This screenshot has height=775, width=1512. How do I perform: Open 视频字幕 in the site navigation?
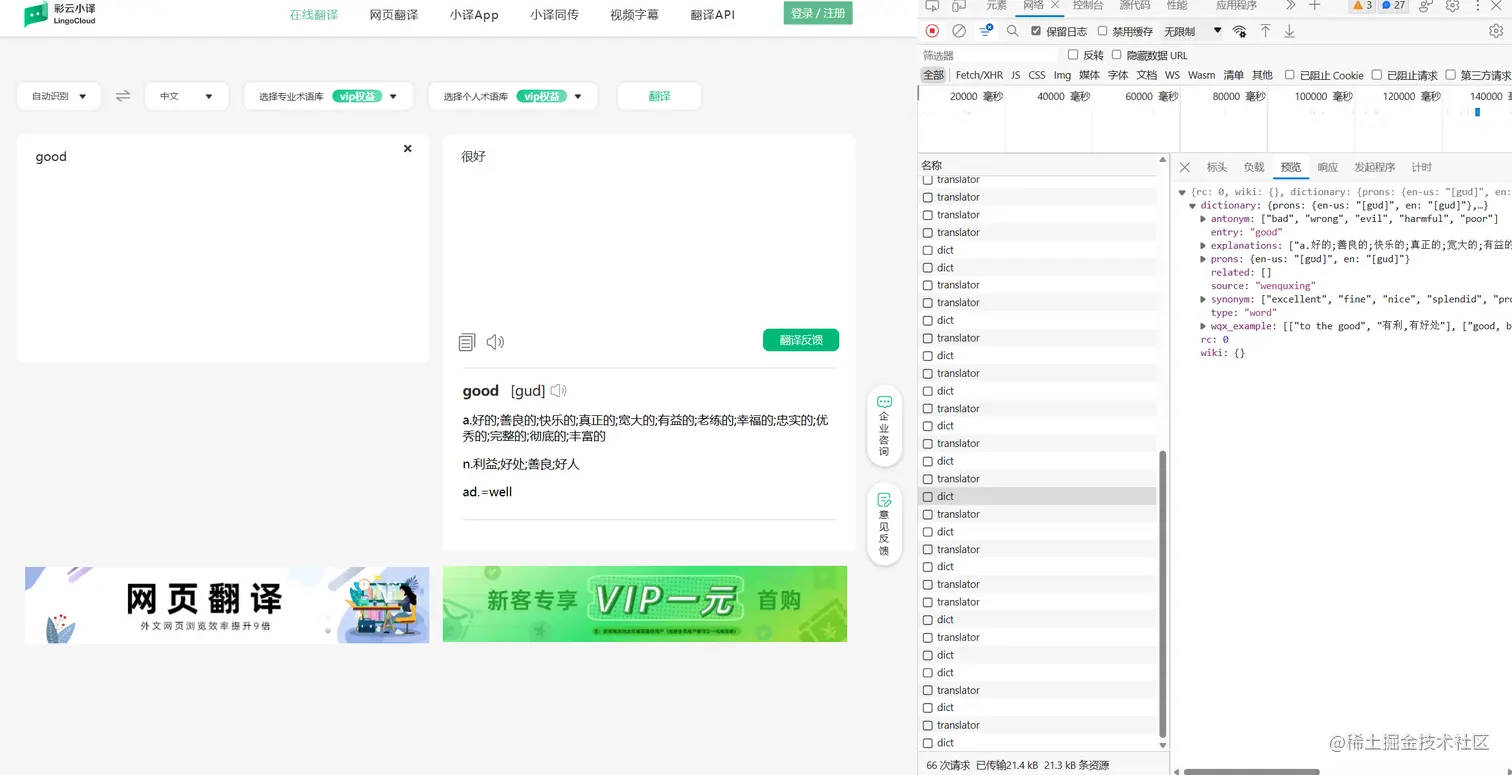(x=635, y=15)
